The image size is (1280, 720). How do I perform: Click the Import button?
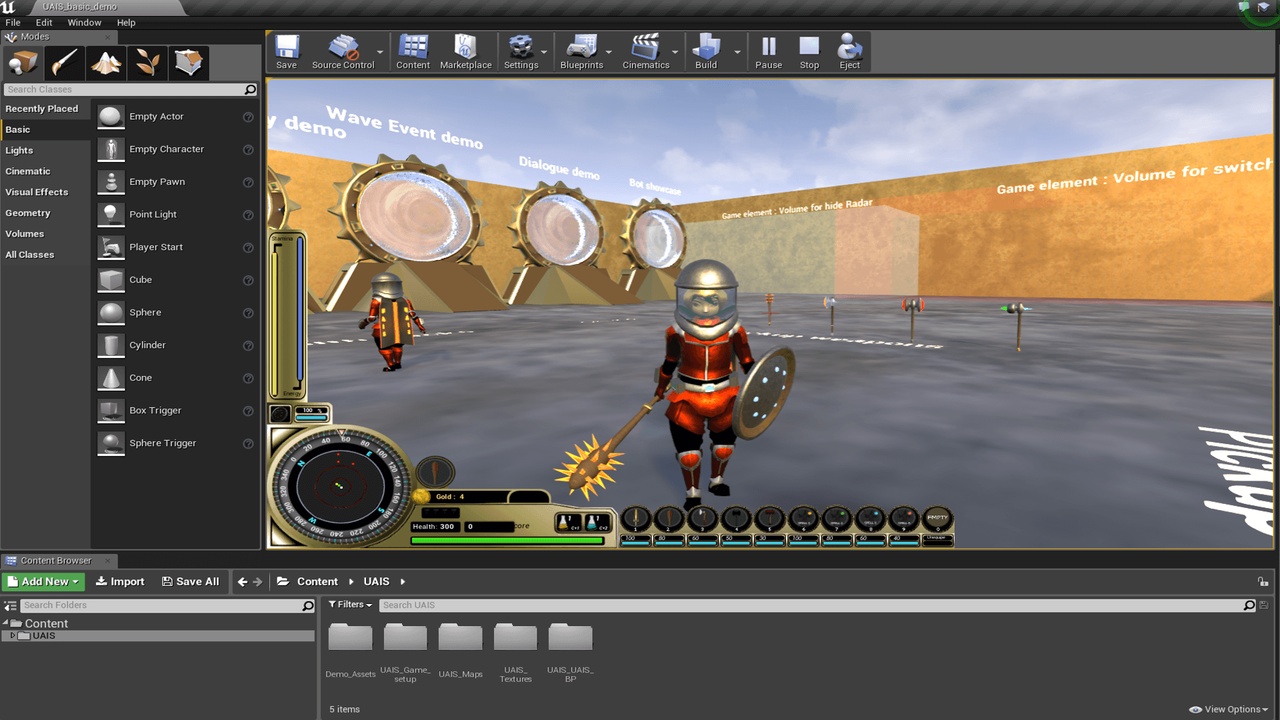(x=120, y=581)
